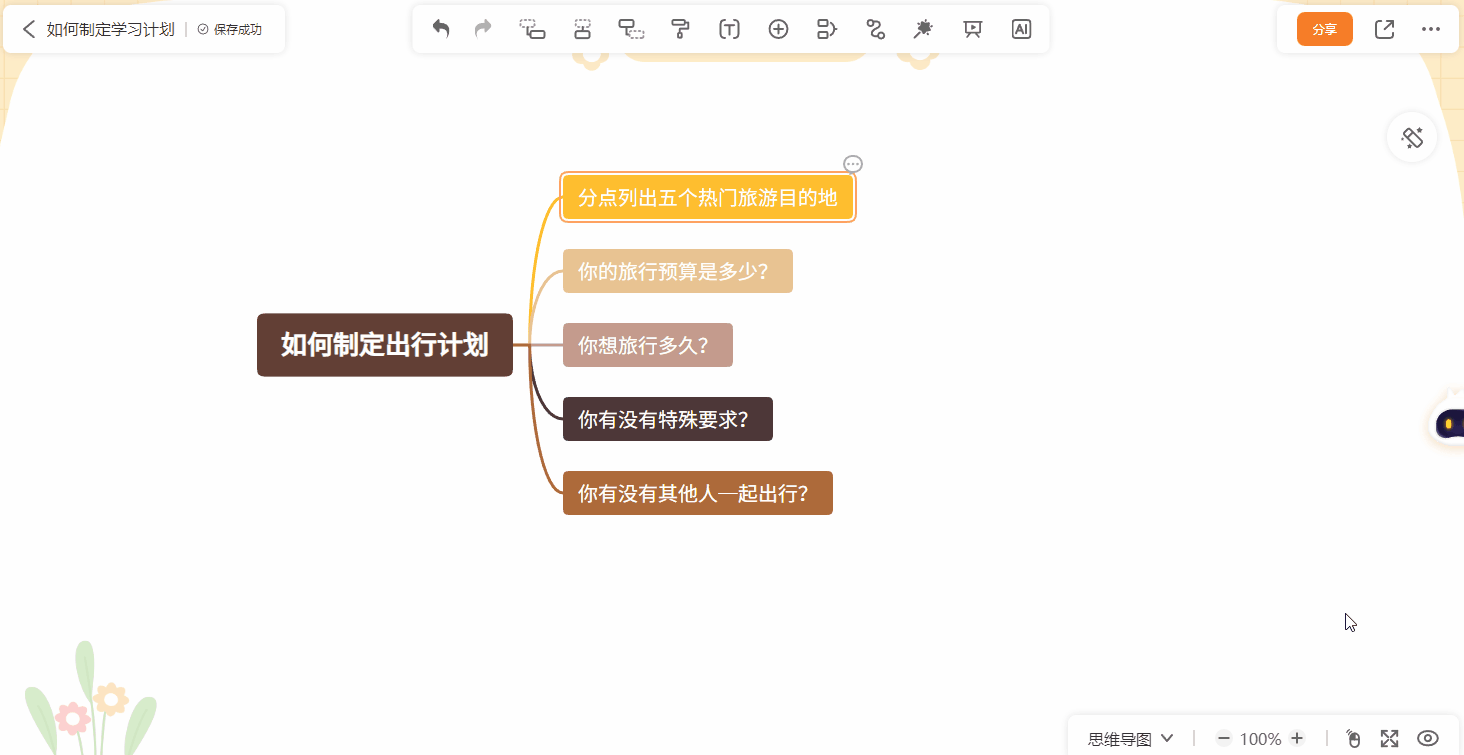Viewport: 1464px width, 755px height.
Task: Click the orange 分享 button
Action: [1324, 29]
